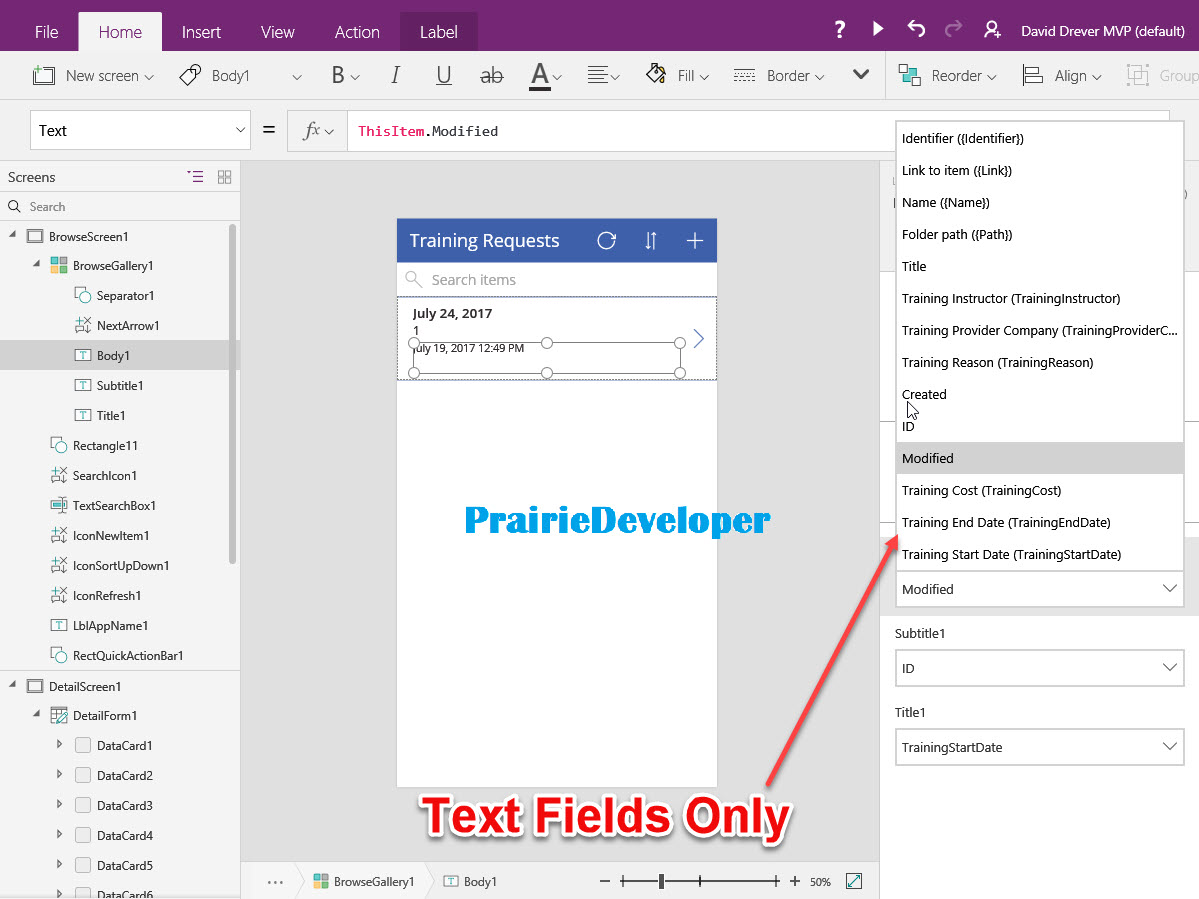Screen dimensions: 1199x899
Task: Click the fit to window icon
Action: (x=854, y=881)
